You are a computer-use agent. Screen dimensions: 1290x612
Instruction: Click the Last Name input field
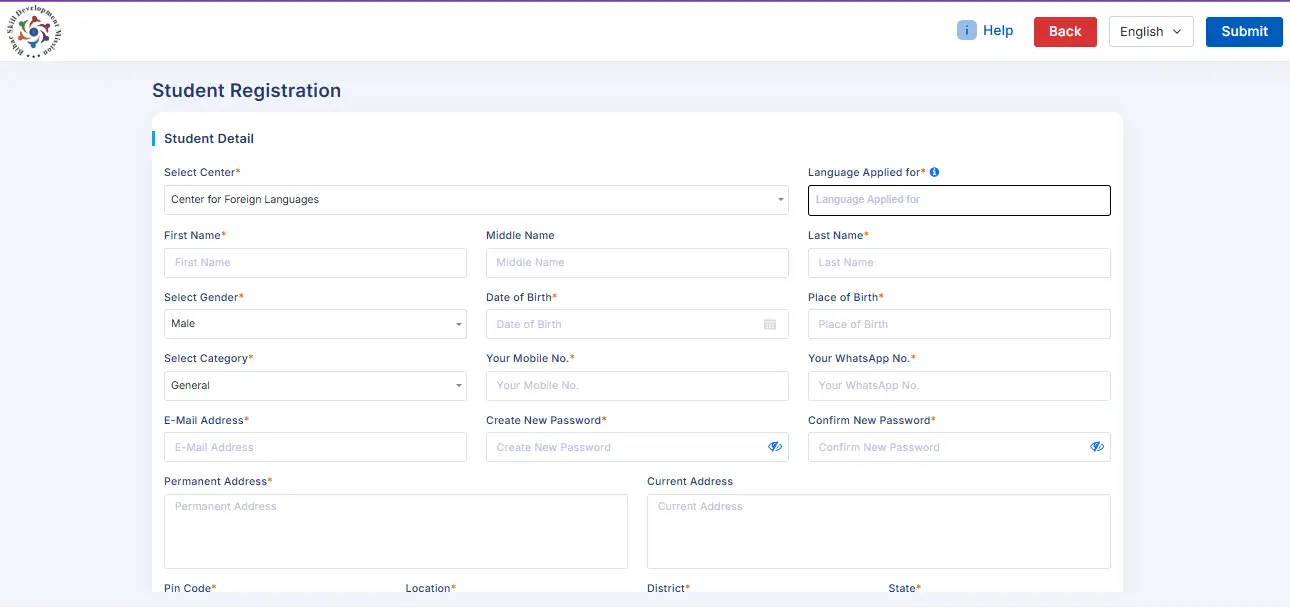point(959,263)
